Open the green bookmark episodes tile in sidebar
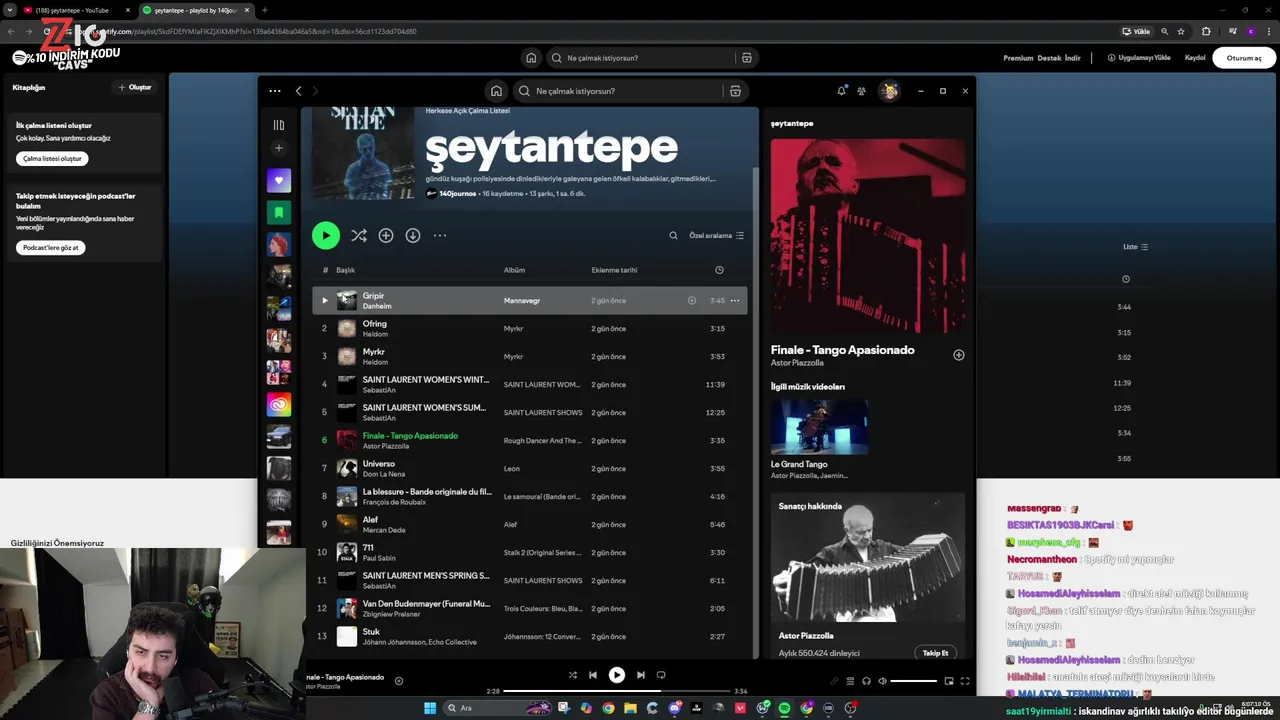This screenshot has width=1280, height=720. [x=279, y=212]
